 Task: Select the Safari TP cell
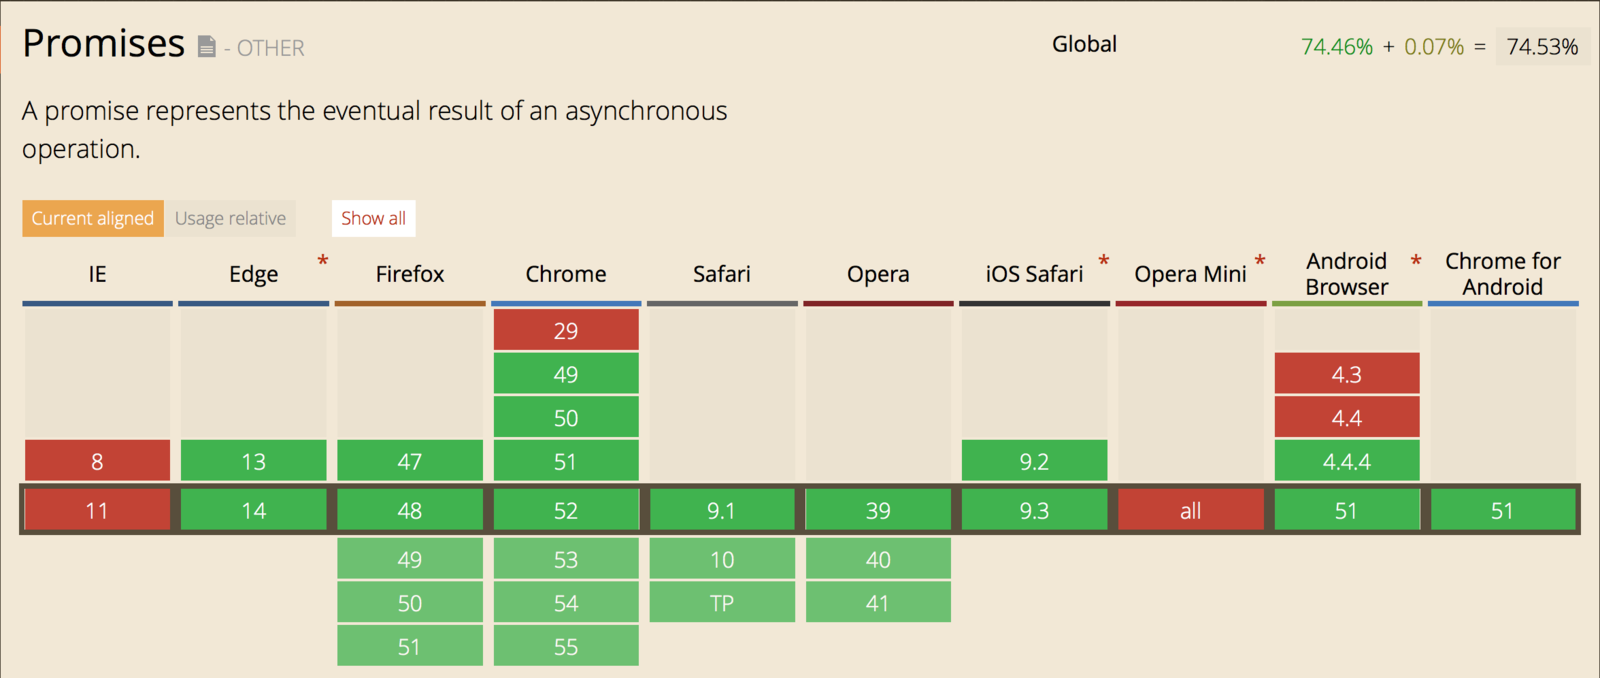(722, 603)
